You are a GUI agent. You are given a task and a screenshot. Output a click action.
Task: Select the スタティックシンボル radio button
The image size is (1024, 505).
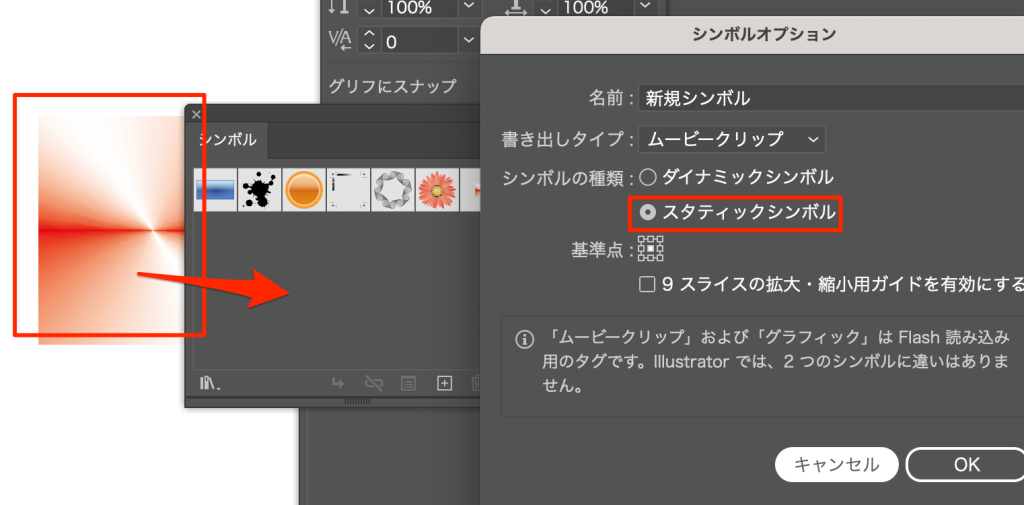tap(648, 212)
